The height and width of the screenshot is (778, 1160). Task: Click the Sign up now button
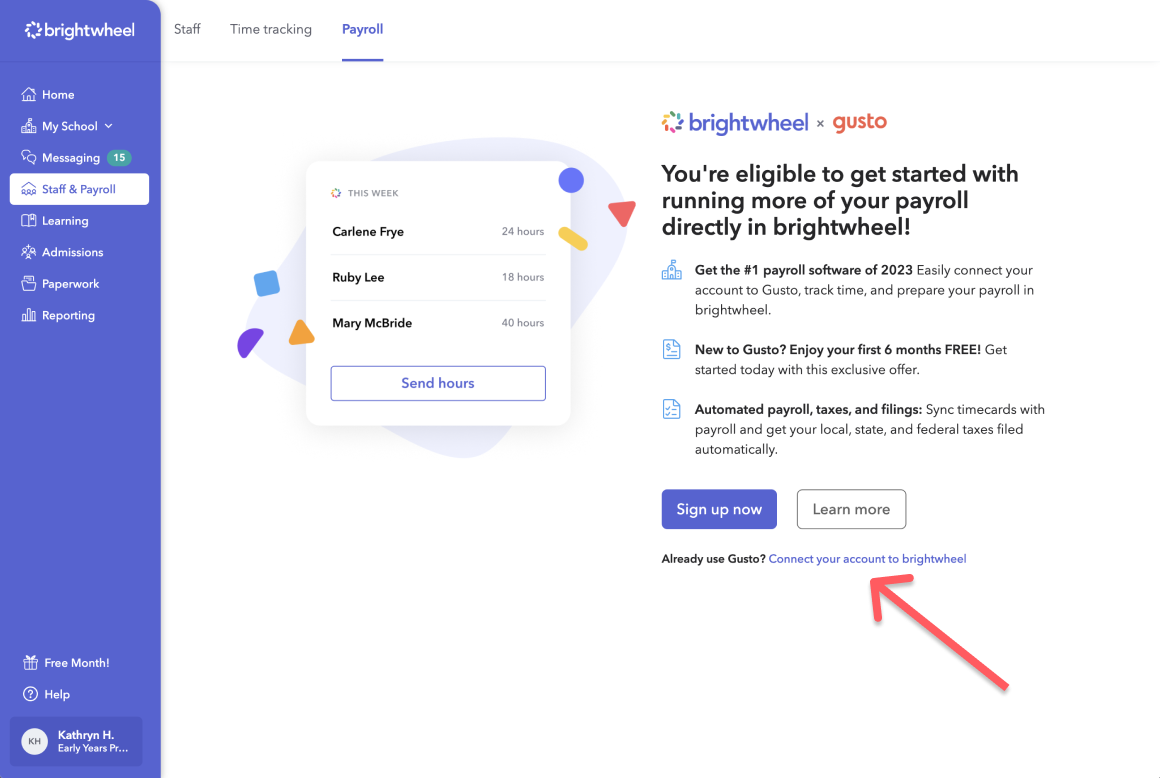point(719,509)
